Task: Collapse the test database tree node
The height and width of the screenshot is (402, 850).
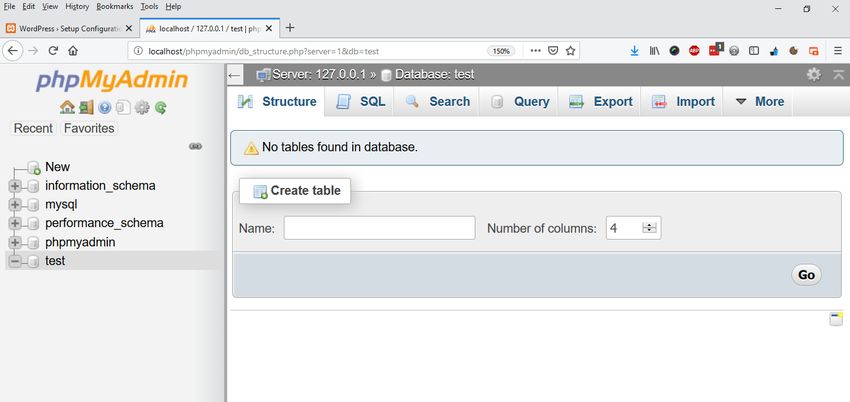Action: pos(15,261)
